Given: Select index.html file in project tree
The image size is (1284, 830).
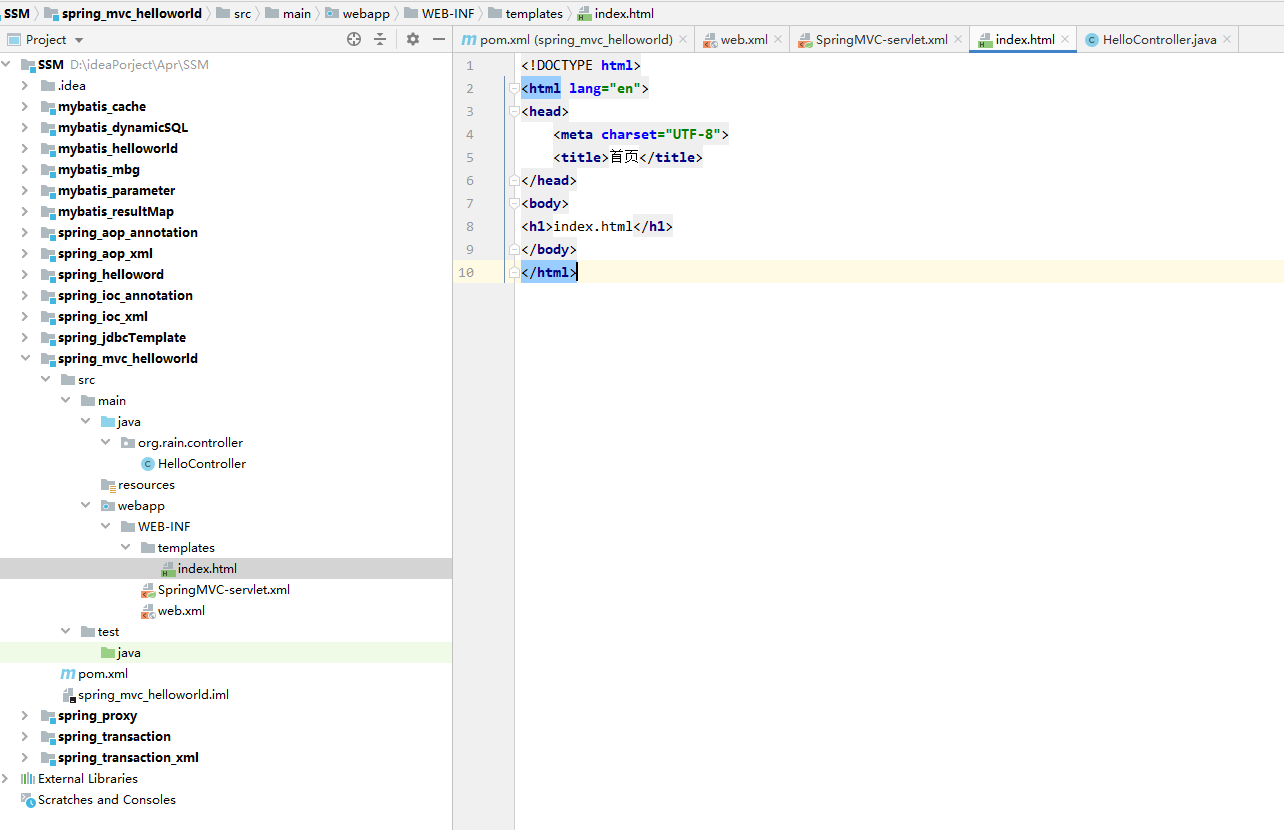Looking at the screenshot, I should (x=207, y=568).
